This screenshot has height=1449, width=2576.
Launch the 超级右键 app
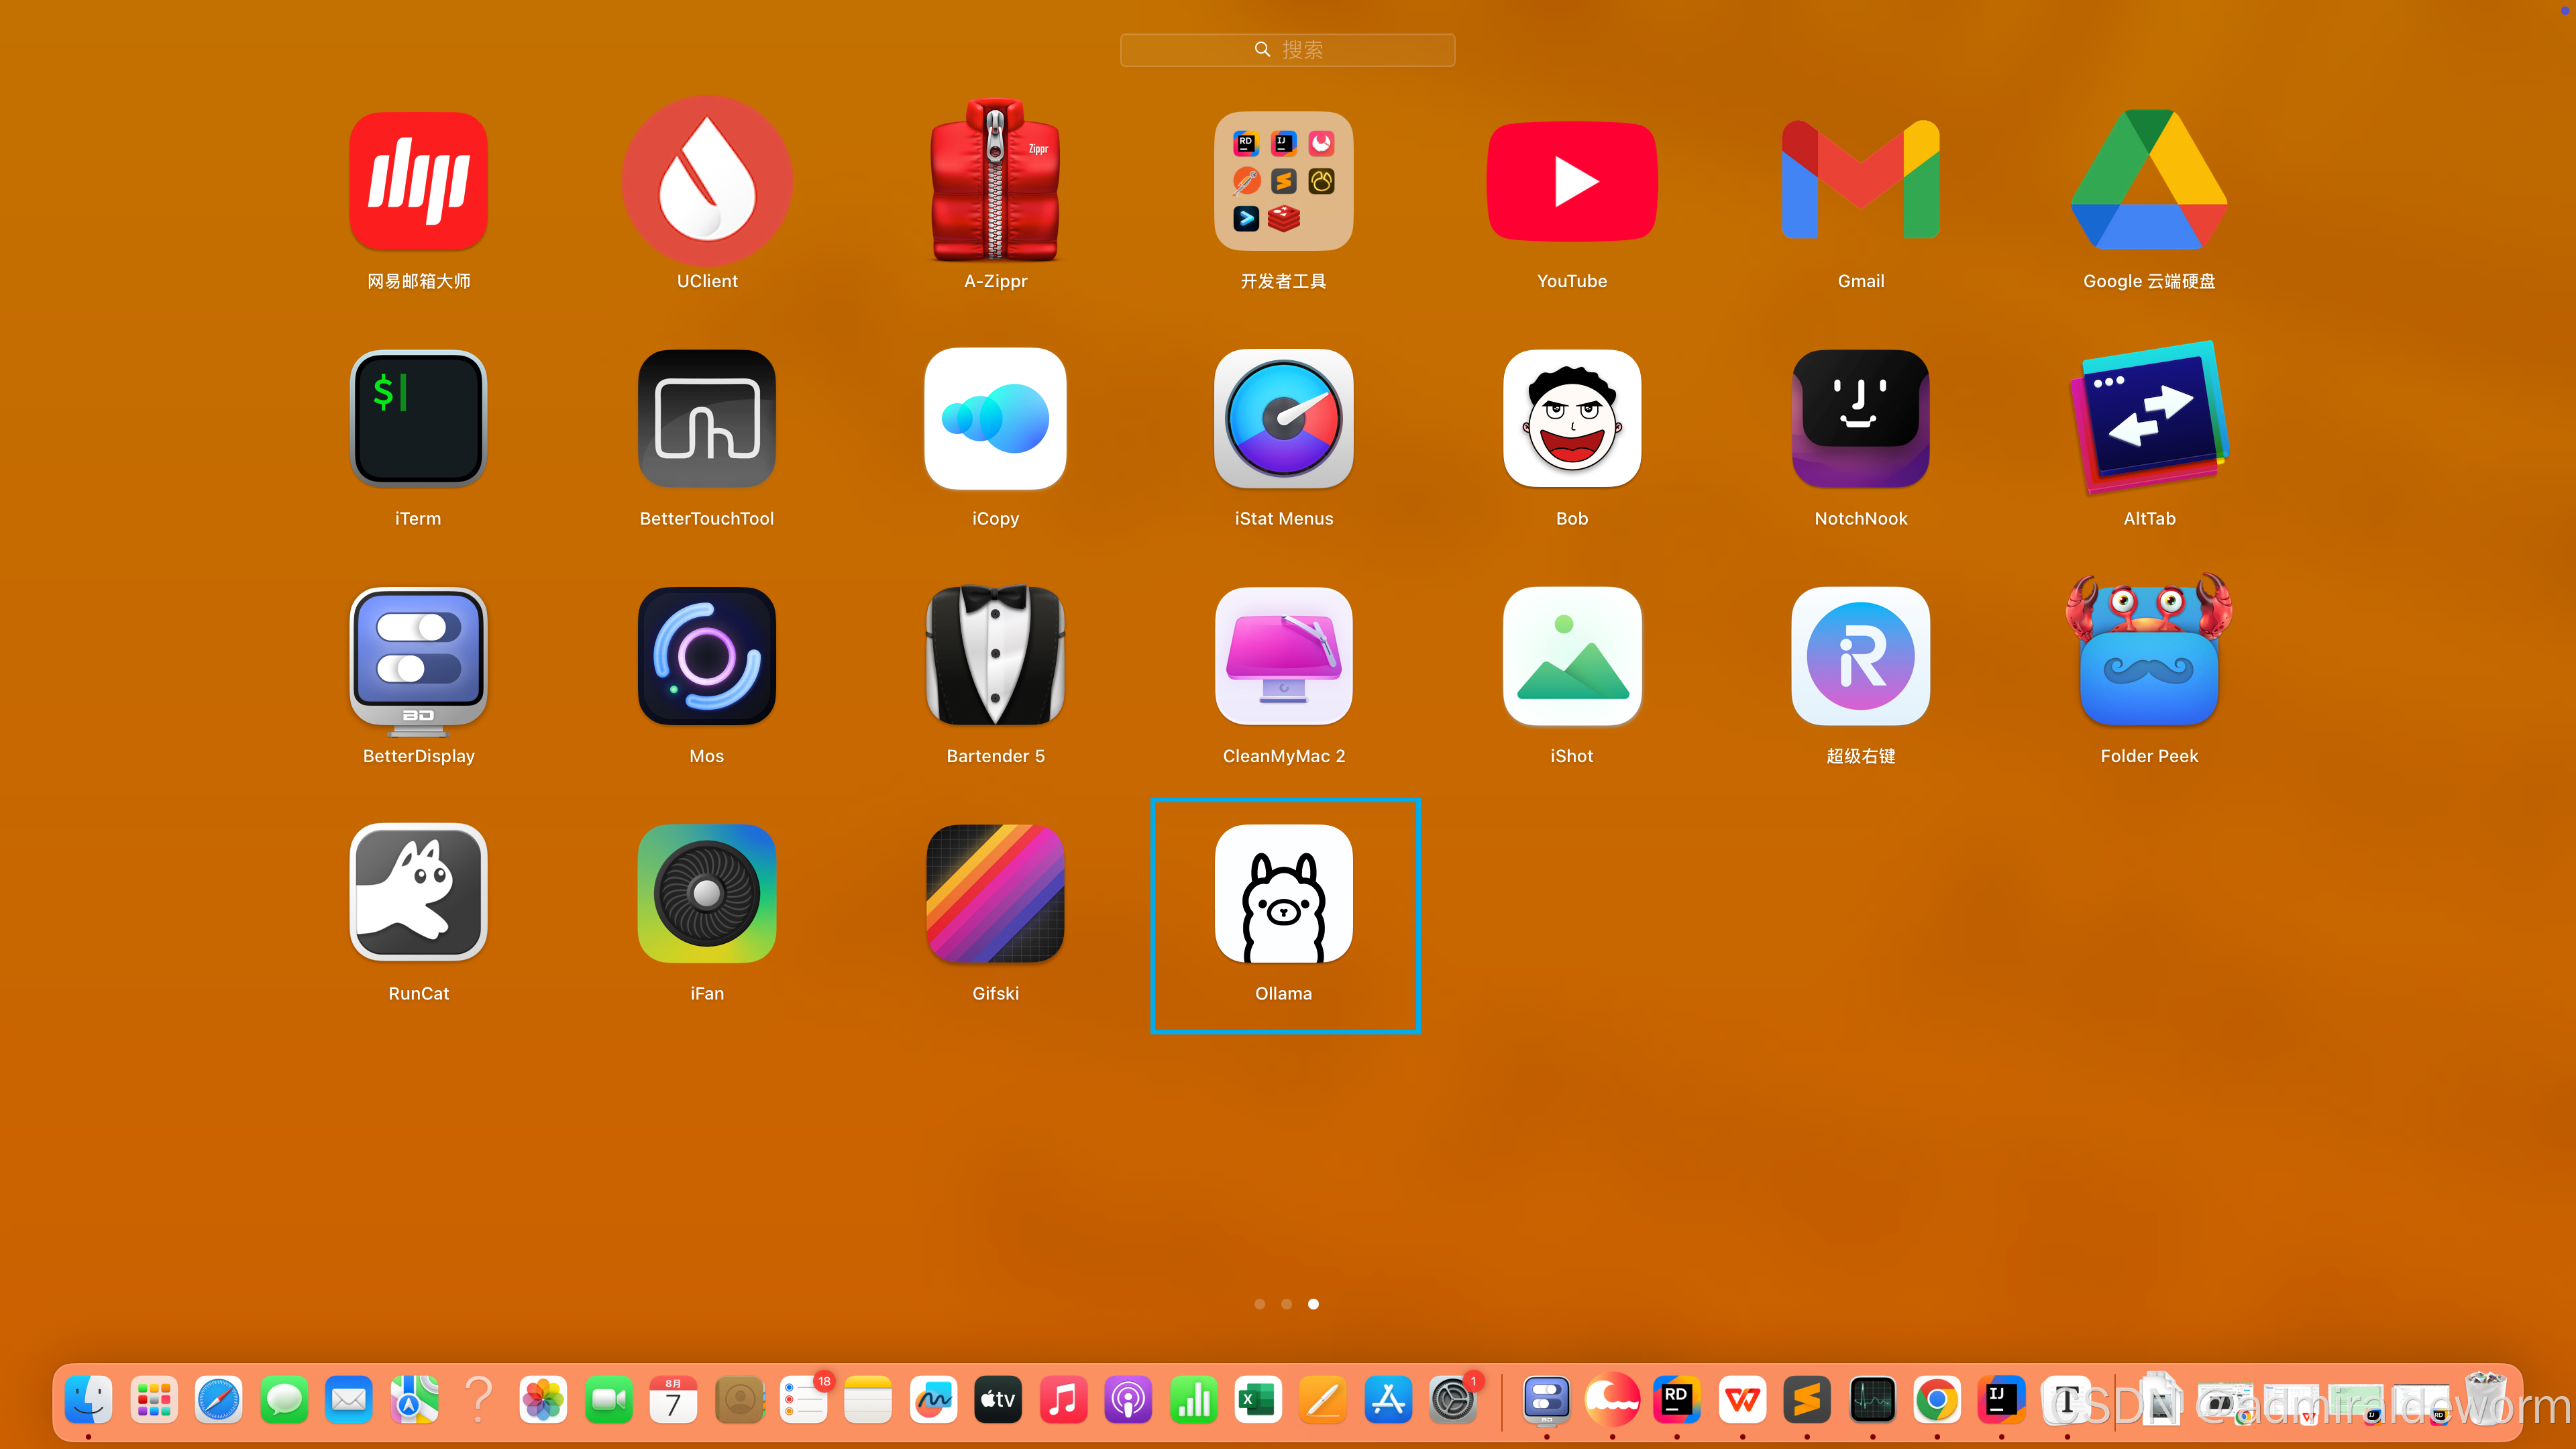1860,656
